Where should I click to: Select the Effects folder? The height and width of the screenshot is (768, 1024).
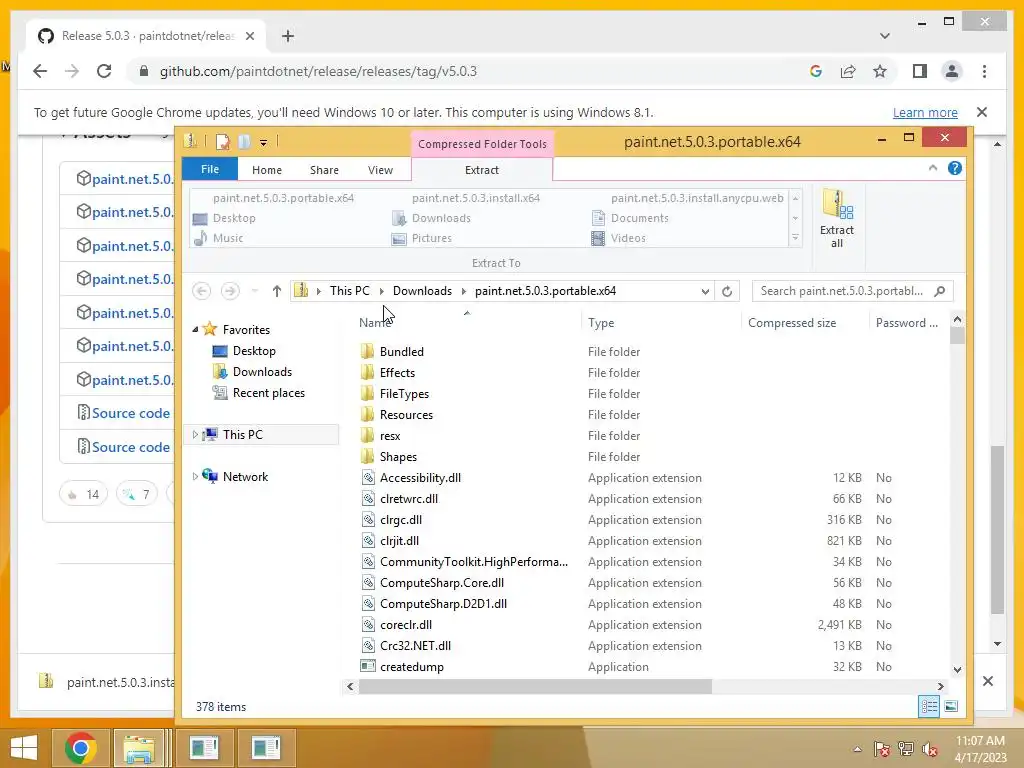(x=397, y=372)
